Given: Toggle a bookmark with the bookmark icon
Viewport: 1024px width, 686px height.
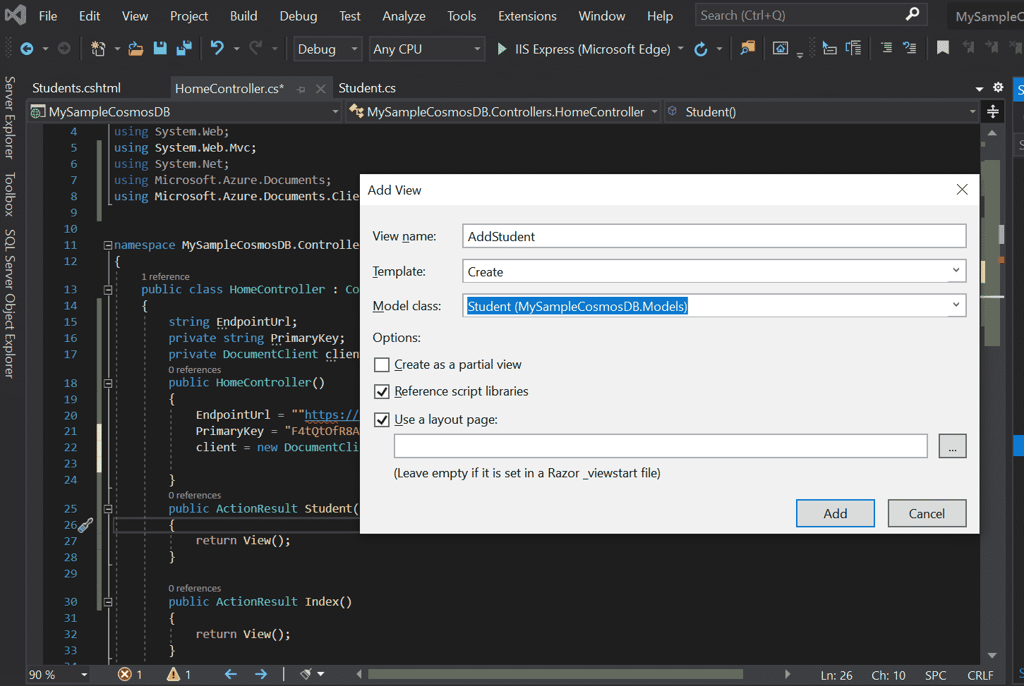Looking at the screenshot, I should [941, 46].
